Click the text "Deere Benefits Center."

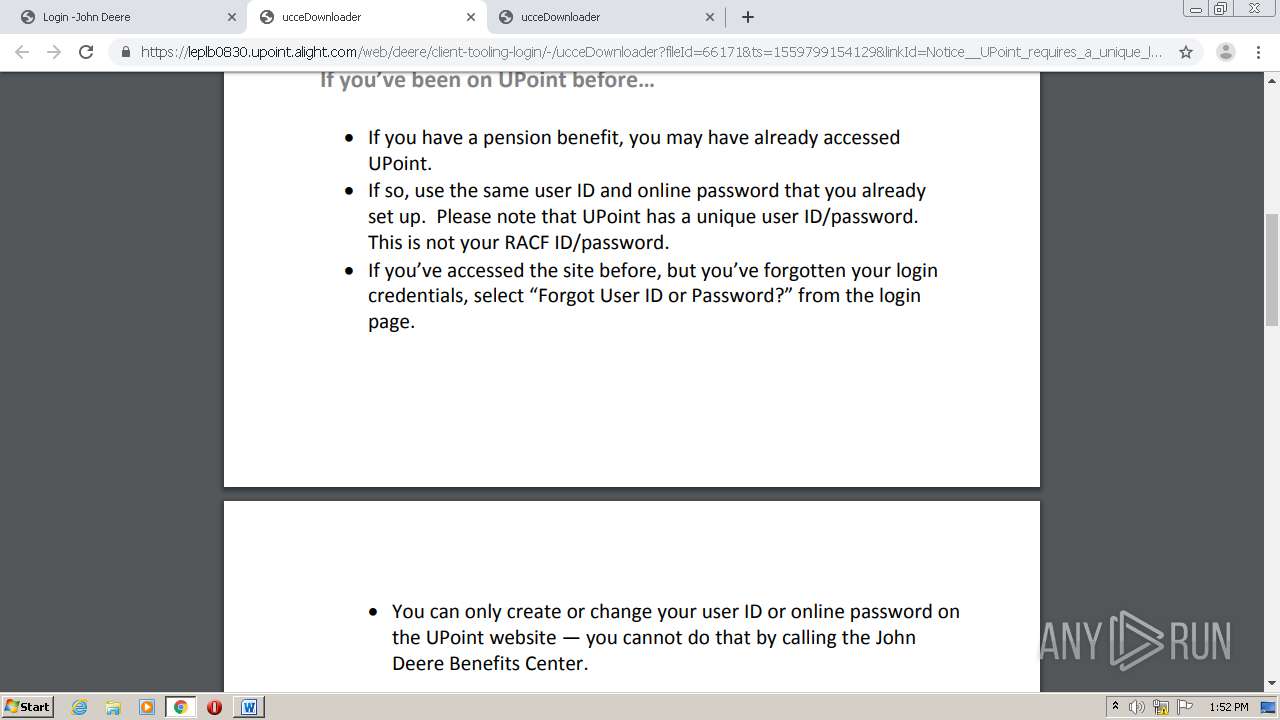point(490,663)
